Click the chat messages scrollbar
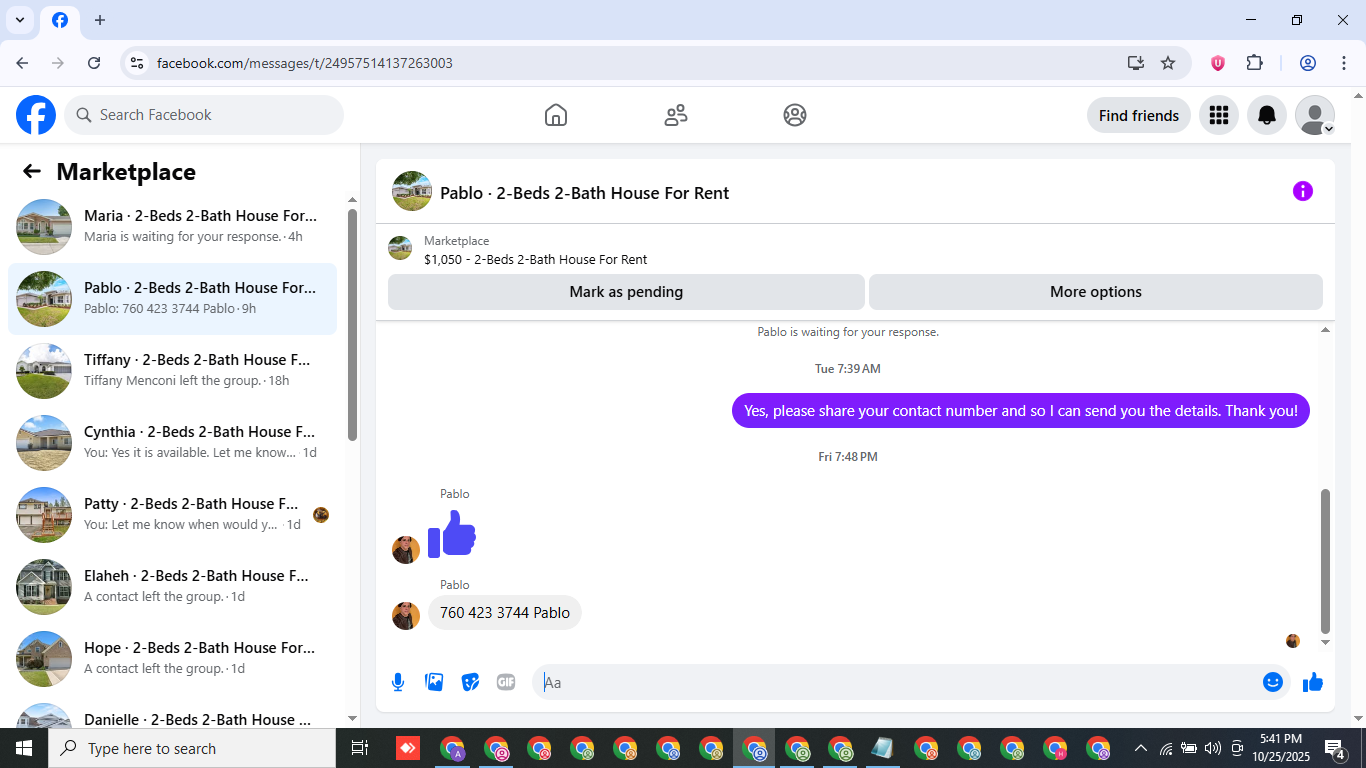 (x=1326, y=560)
